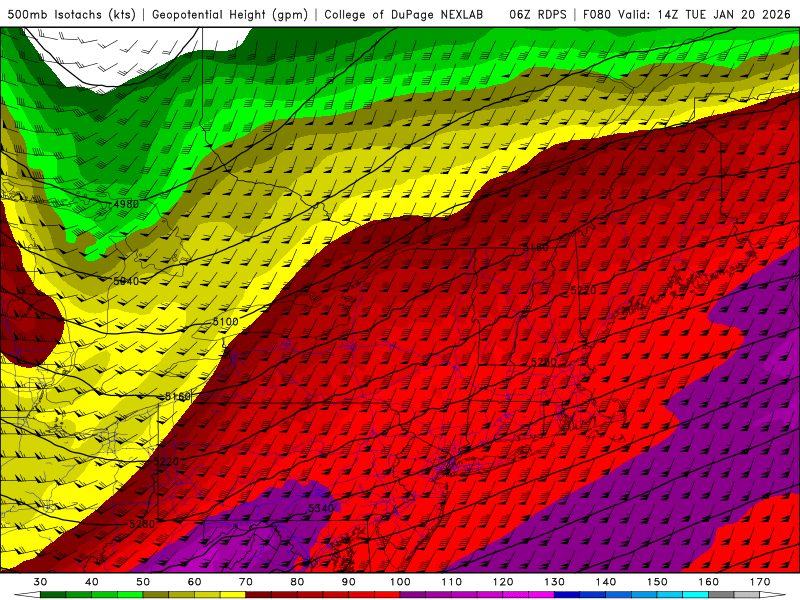Click the 5220 contour label on the map's right half

click(x=584, y=290)
